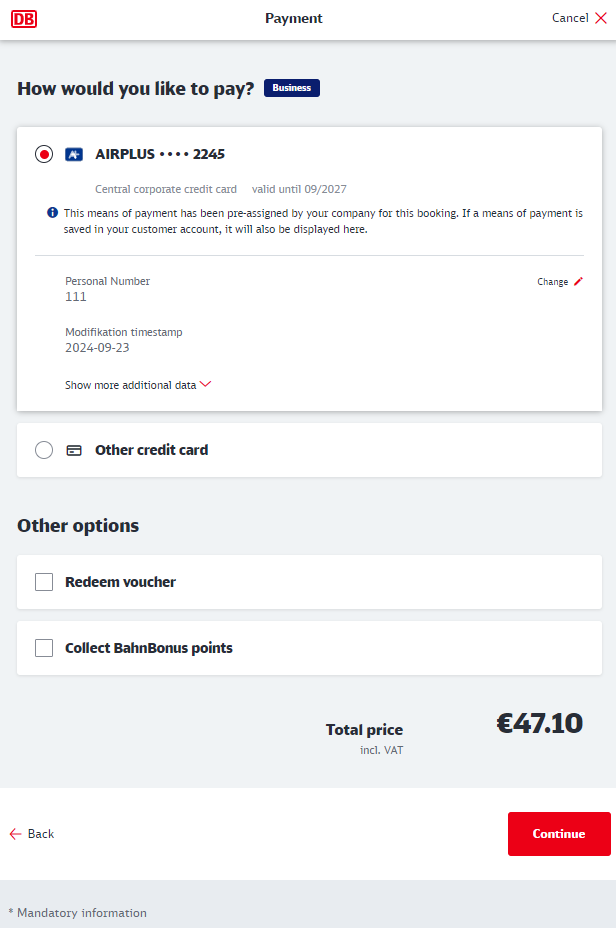Expand Show more additional data
616x928 pixels.
click(x=131, y=385)
